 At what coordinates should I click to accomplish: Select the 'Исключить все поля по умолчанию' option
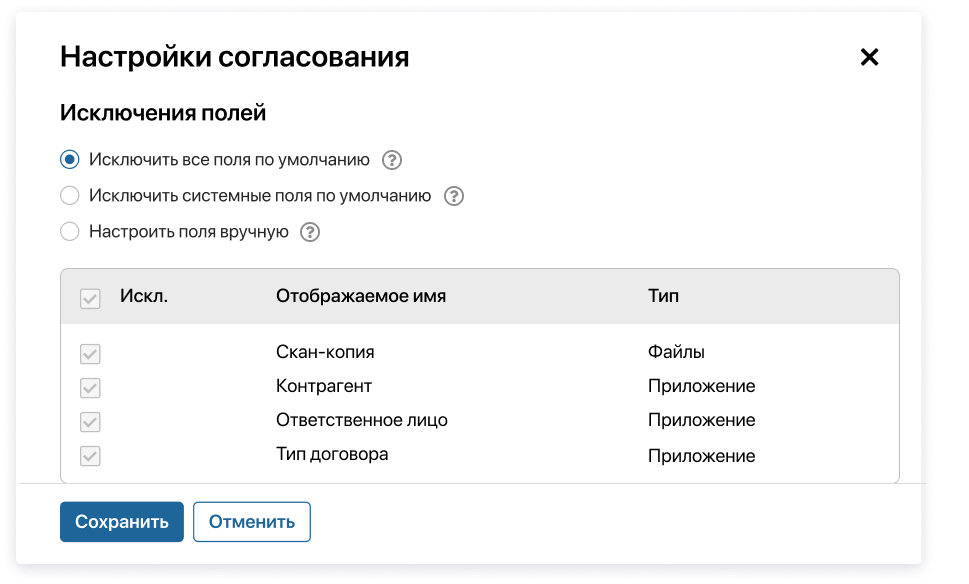[69, 158]
